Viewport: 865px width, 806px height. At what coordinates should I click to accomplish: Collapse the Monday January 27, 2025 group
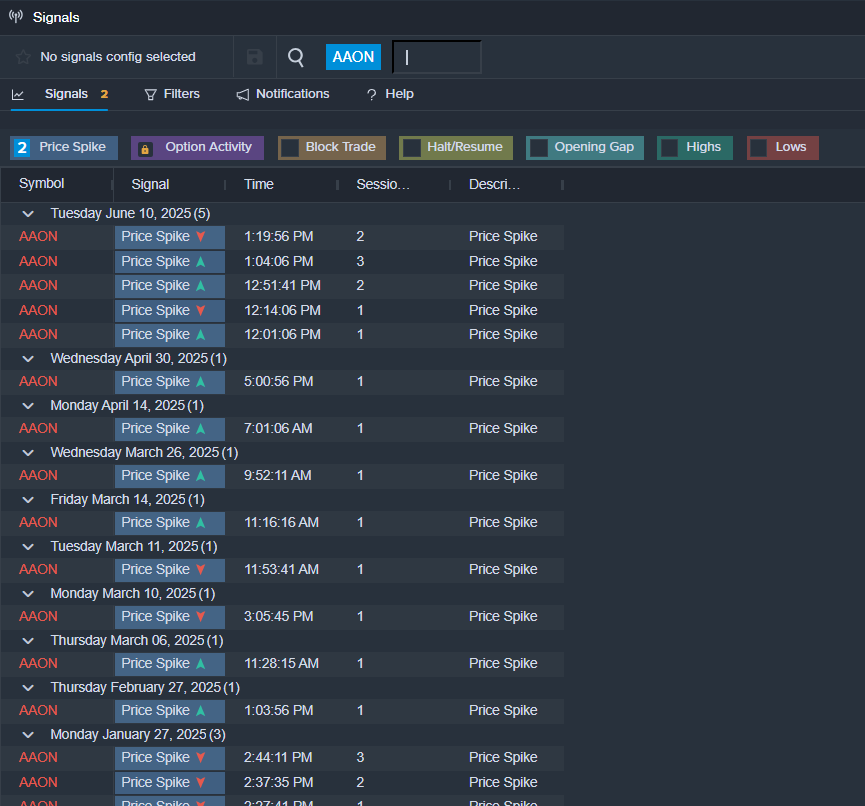[x=28, y=734]
